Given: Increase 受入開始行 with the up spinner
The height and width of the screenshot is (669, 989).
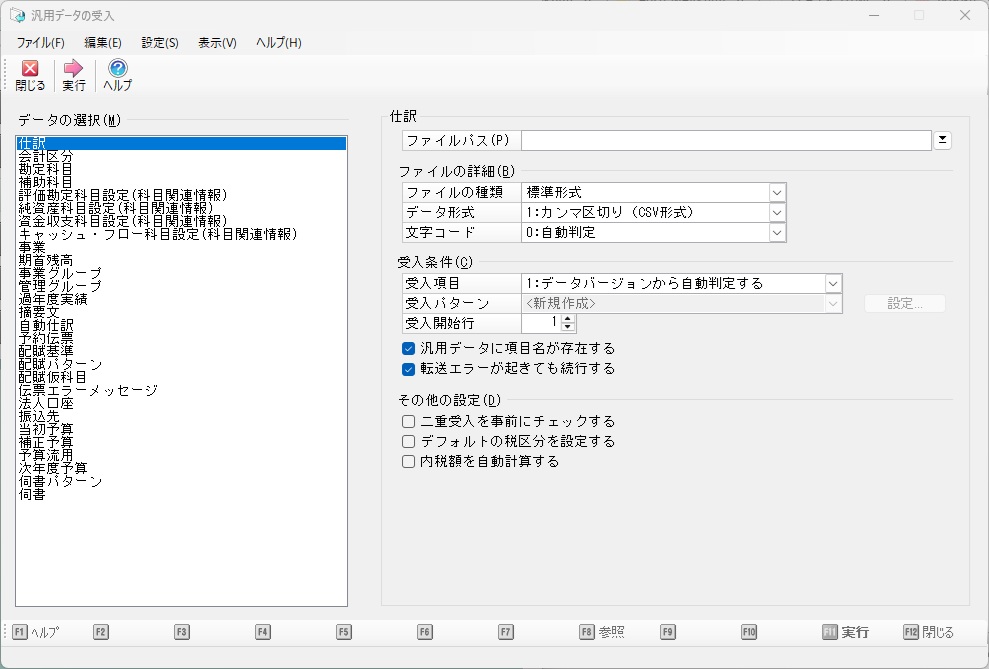Looking at the screenshot, I should (569, 319).
